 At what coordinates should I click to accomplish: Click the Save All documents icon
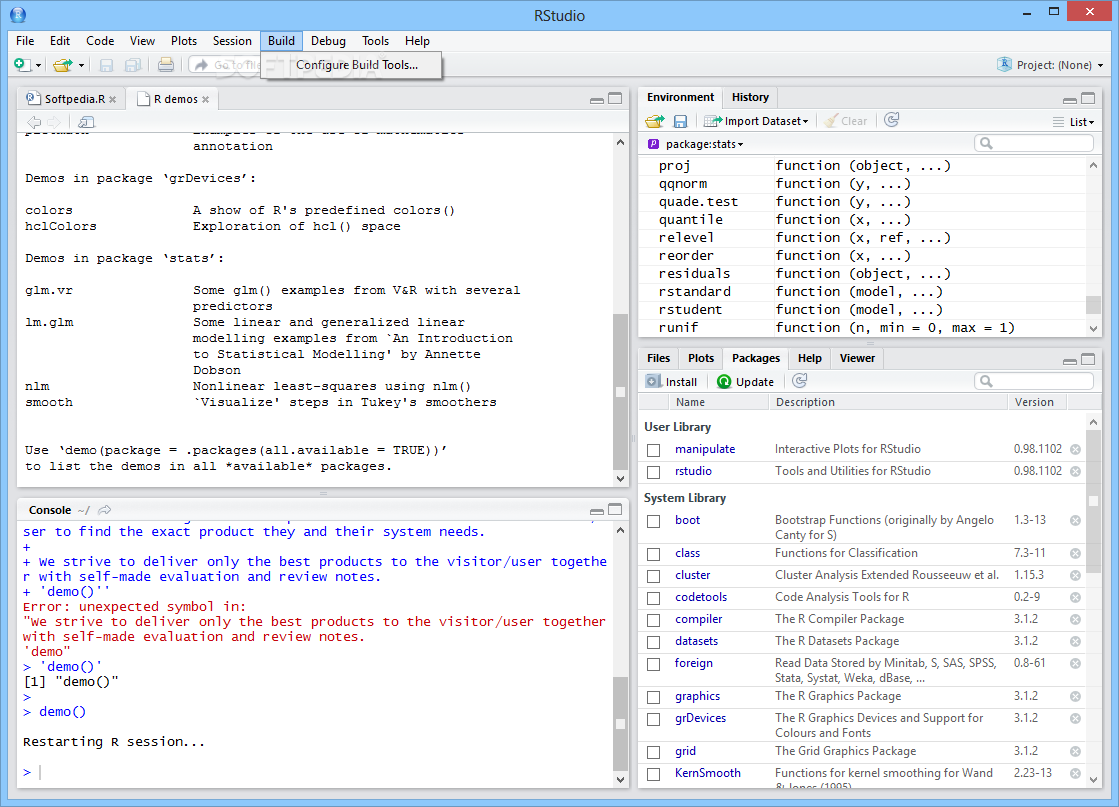[x=133, y=65]
